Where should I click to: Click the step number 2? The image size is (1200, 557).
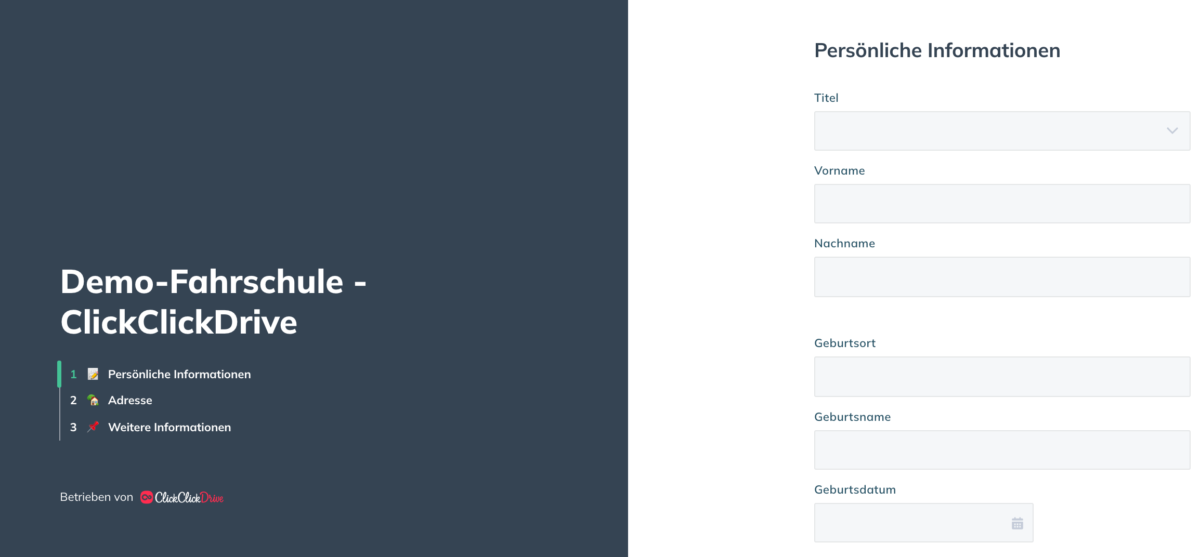point(73,400)
